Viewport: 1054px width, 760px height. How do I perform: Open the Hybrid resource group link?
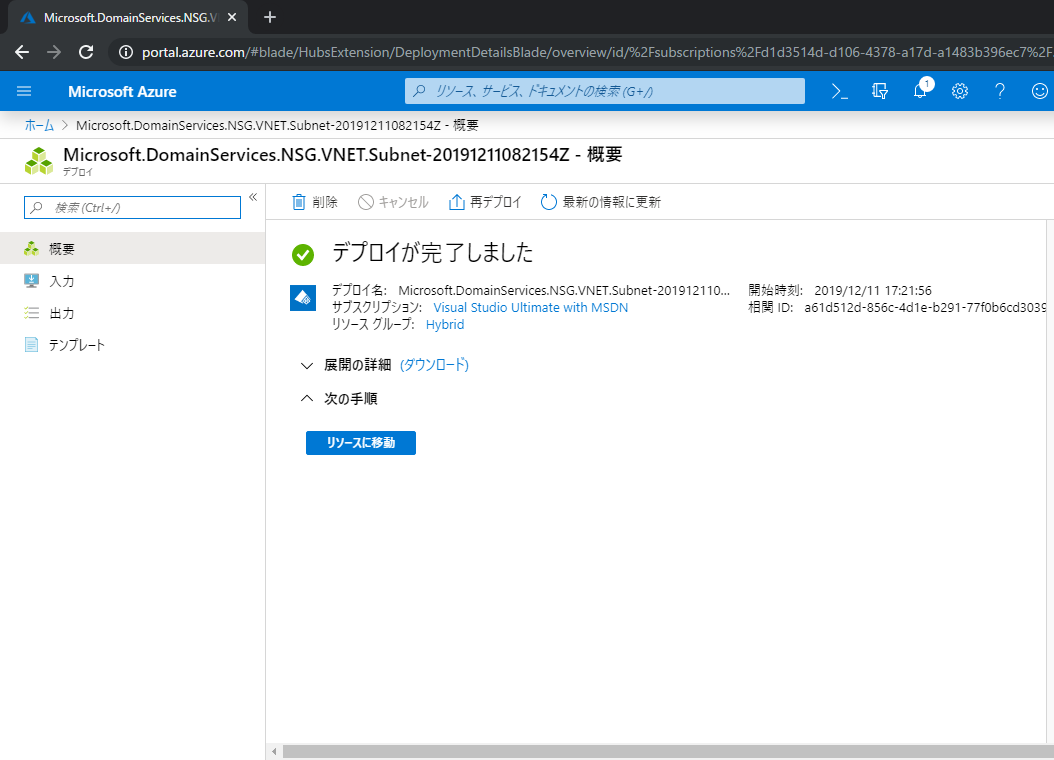click(445, 325)
